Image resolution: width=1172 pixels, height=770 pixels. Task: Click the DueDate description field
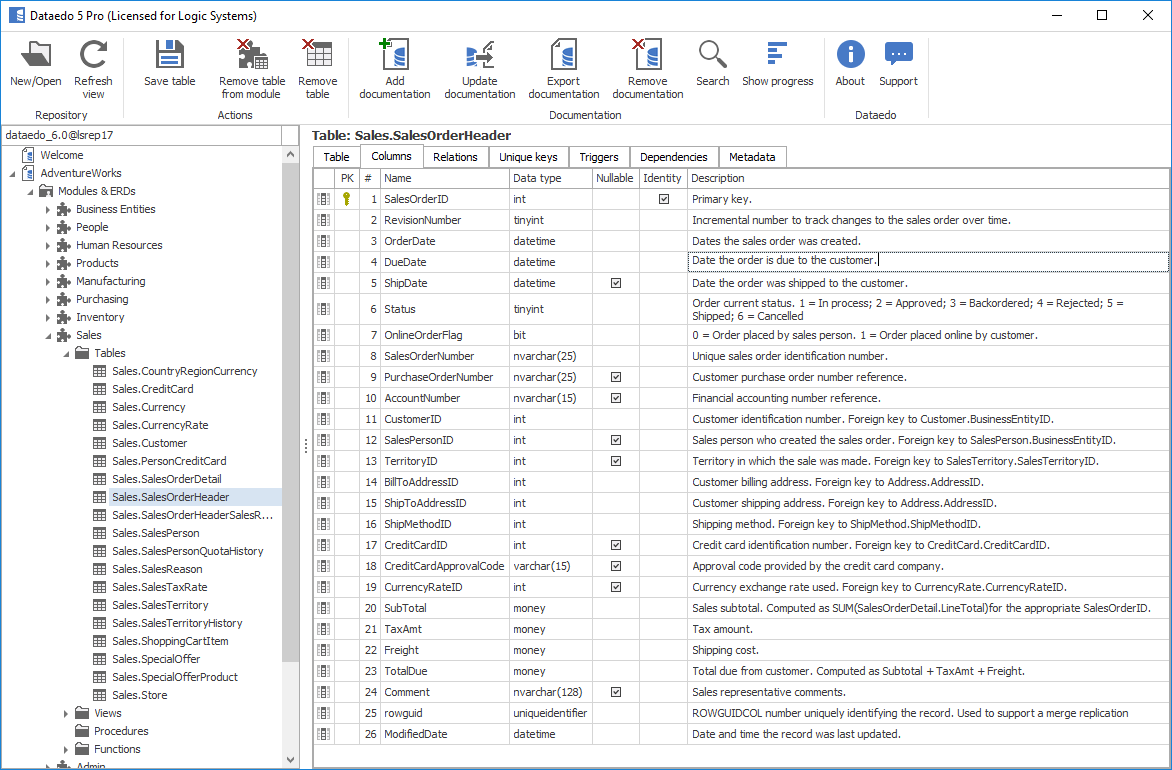coord(928,261)
